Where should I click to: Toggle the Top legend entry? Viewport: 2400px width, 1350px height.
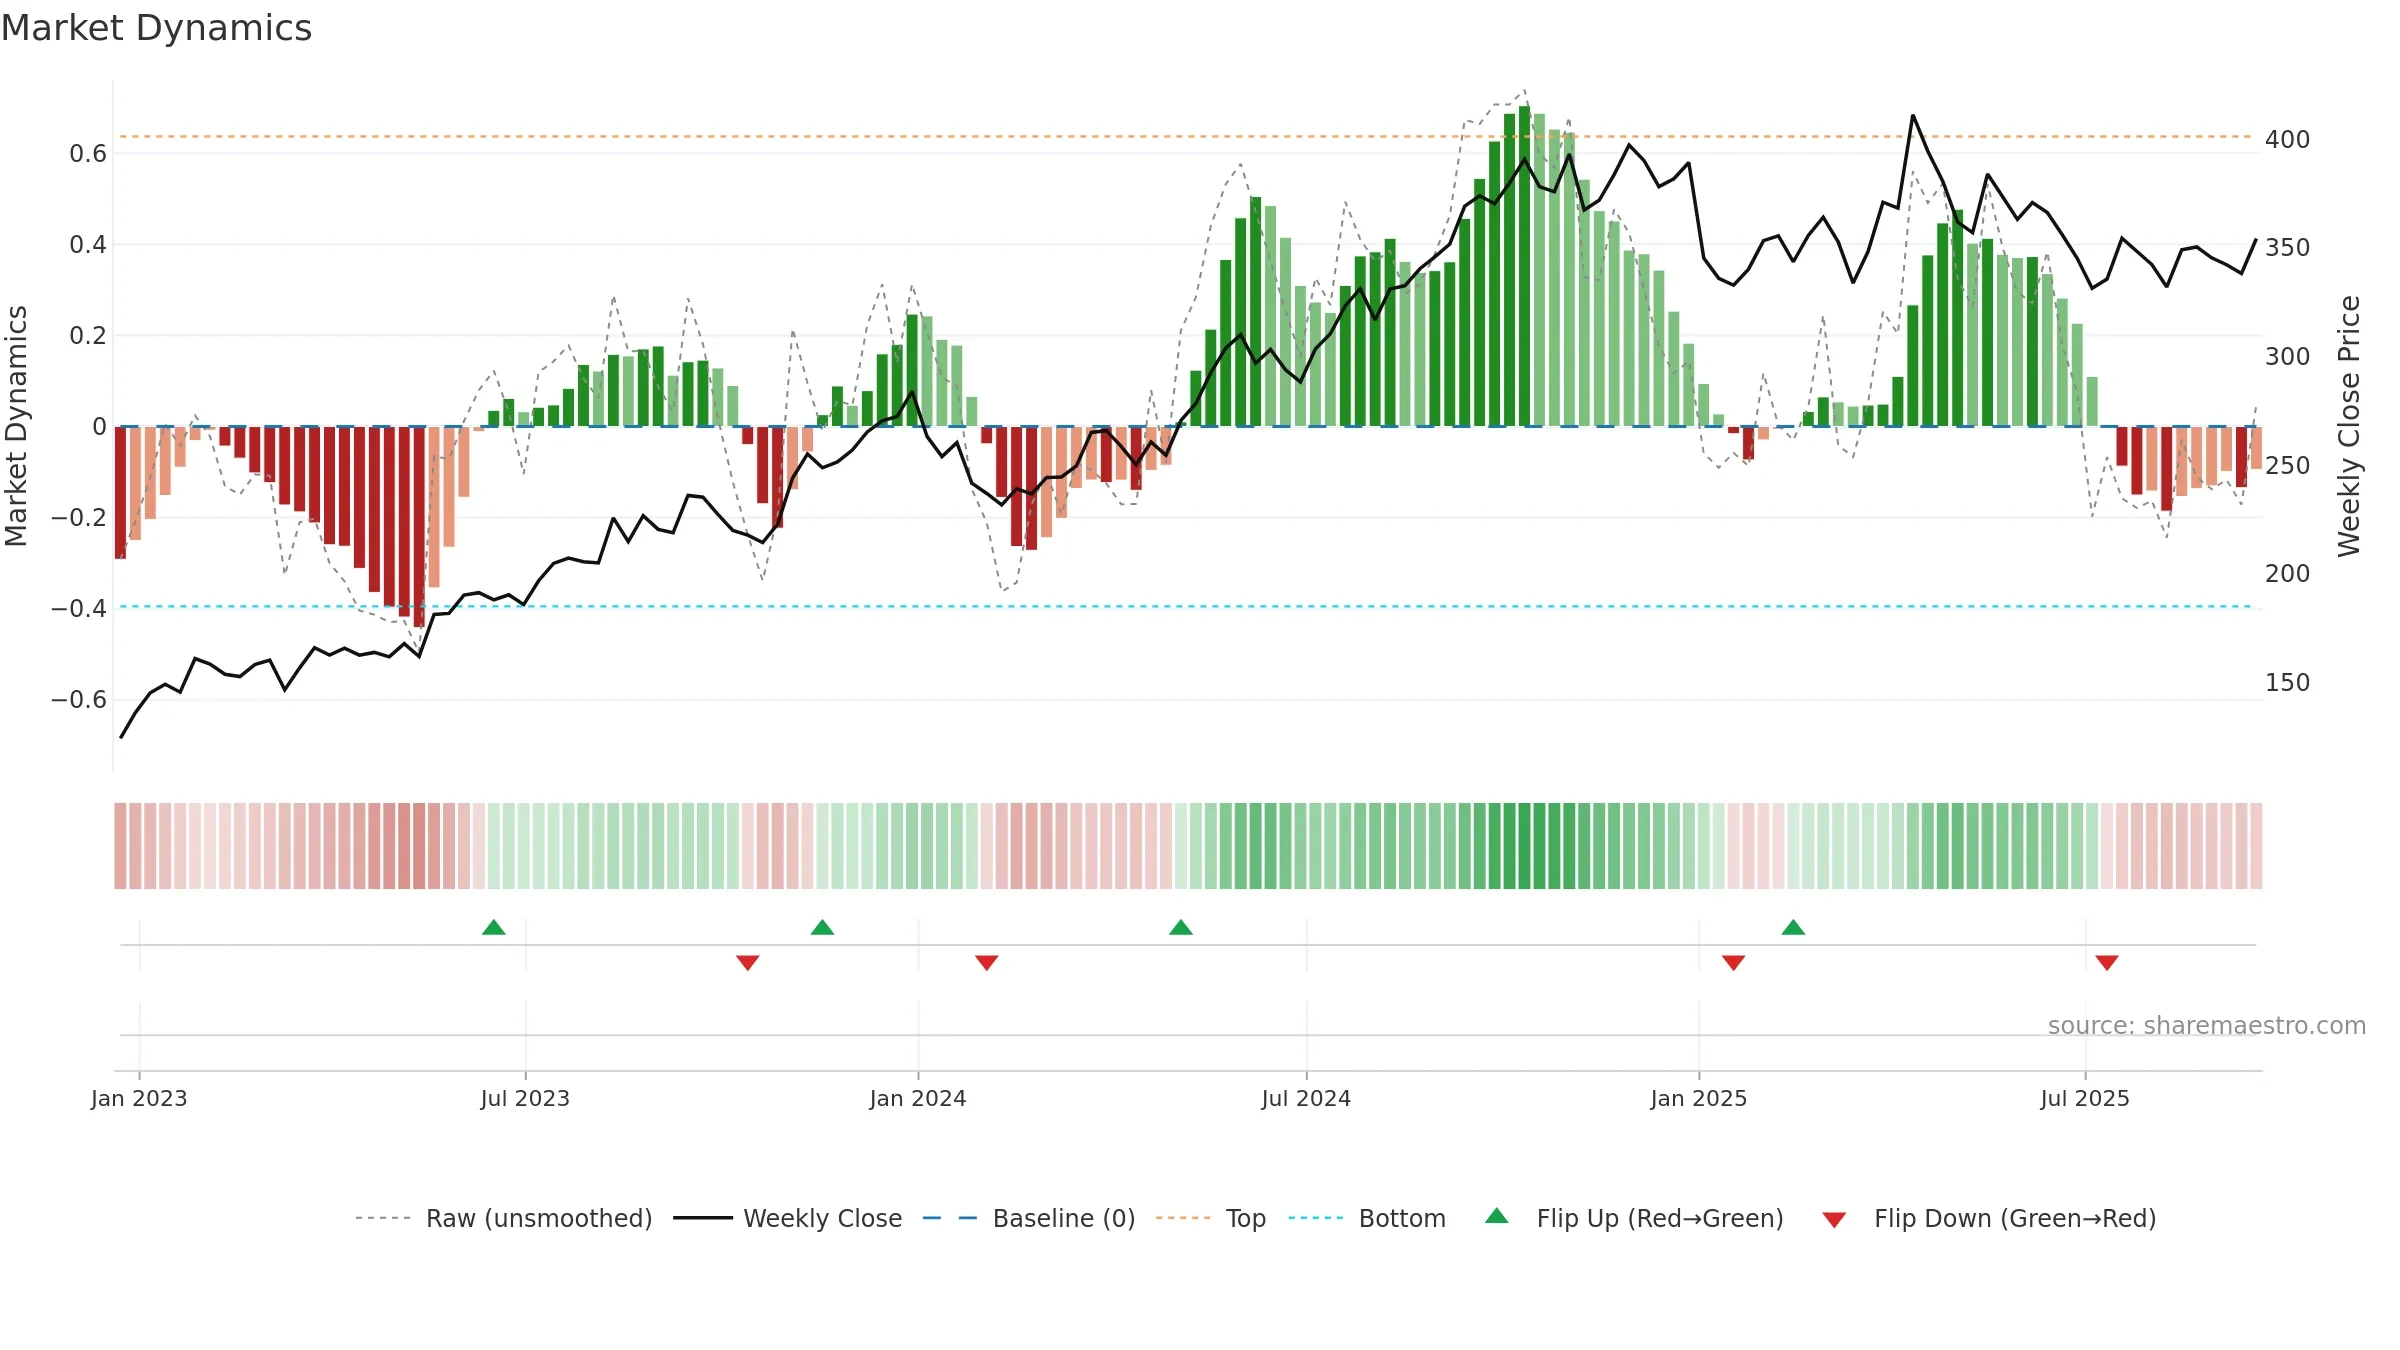tap(1211, 1218)
